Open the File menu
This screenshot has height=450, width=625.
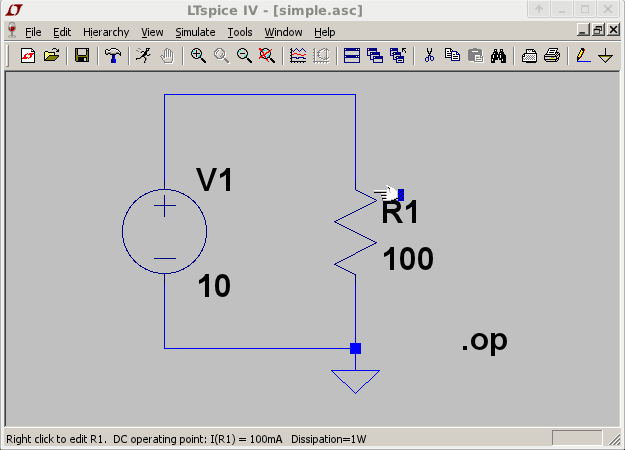pyautogui.click(x=33, y=32)
